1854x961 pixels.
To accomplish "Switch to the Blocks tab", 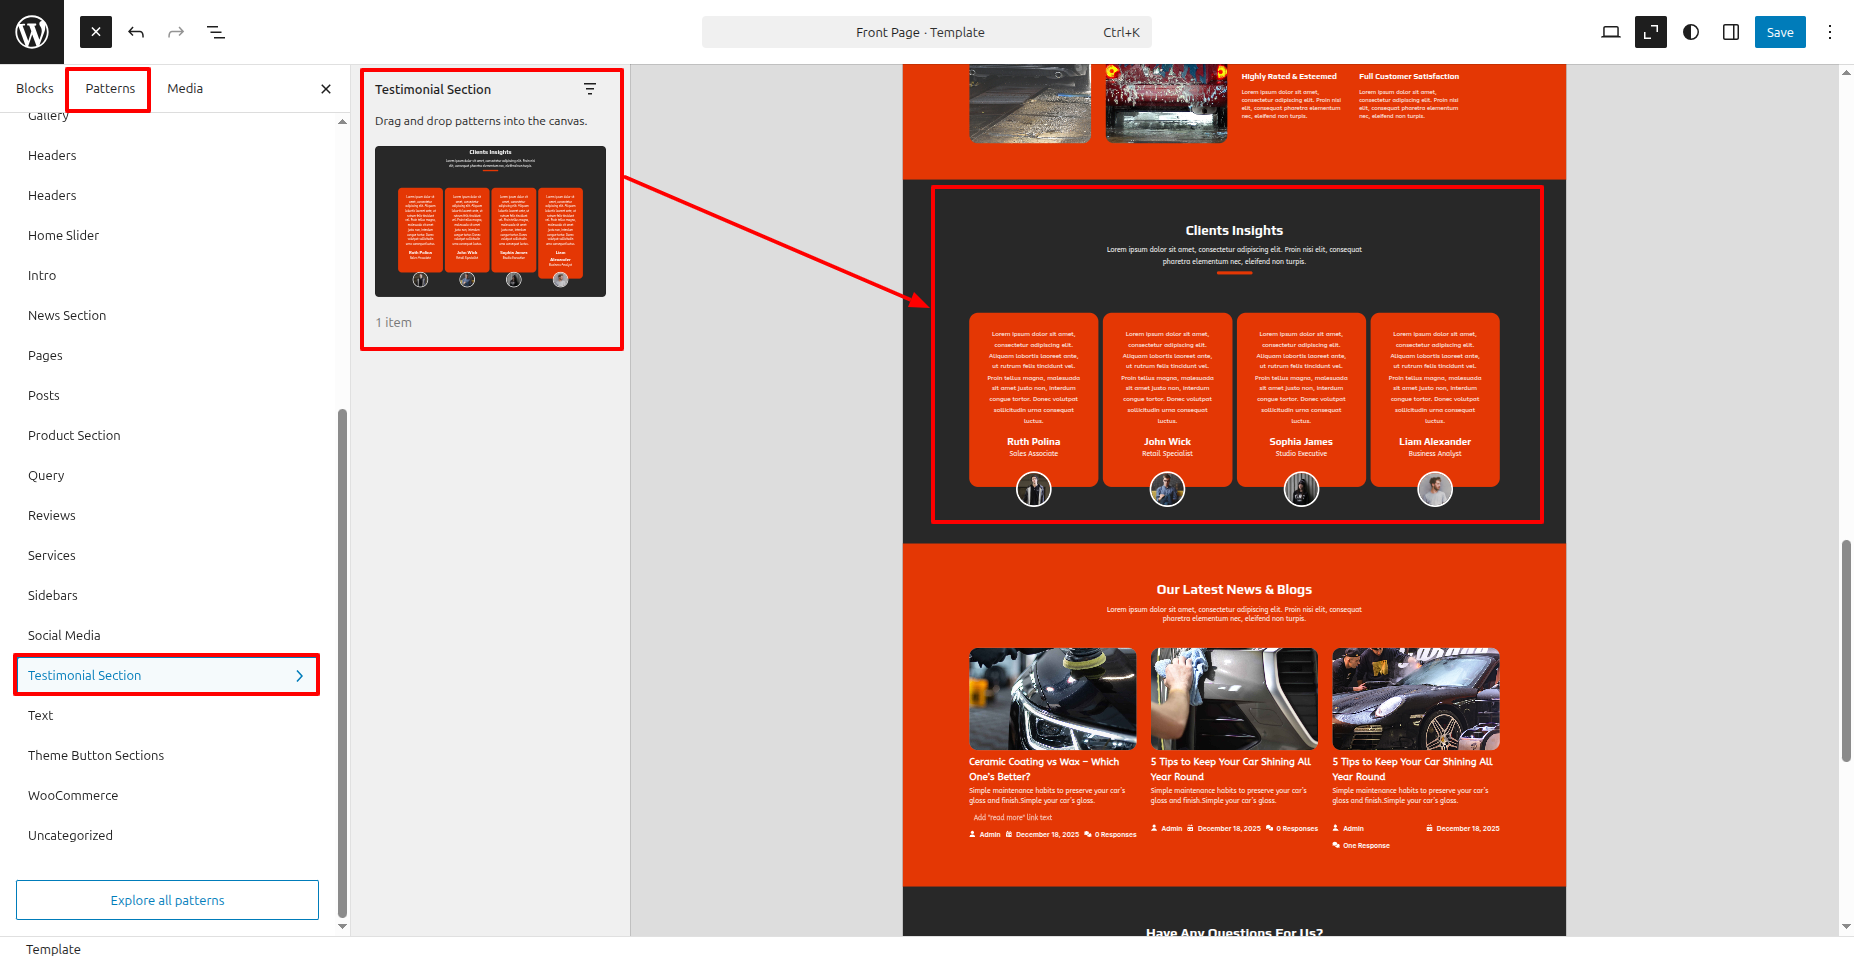I will [x=35, y=89].
